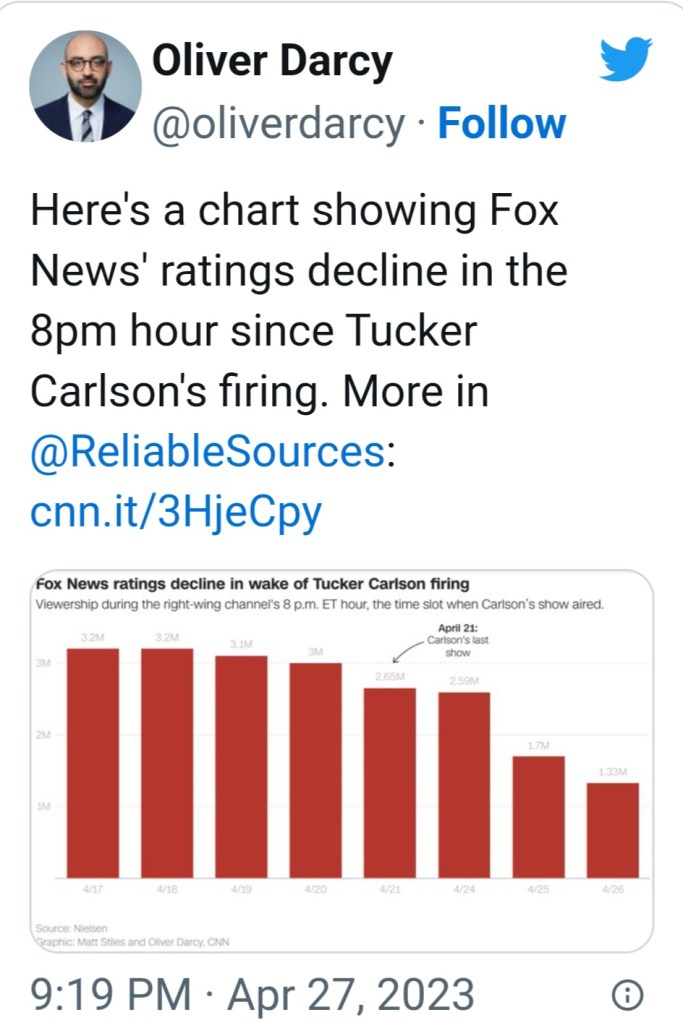
Task: Click the red bar for 4/18
Action: coord(167,763)
